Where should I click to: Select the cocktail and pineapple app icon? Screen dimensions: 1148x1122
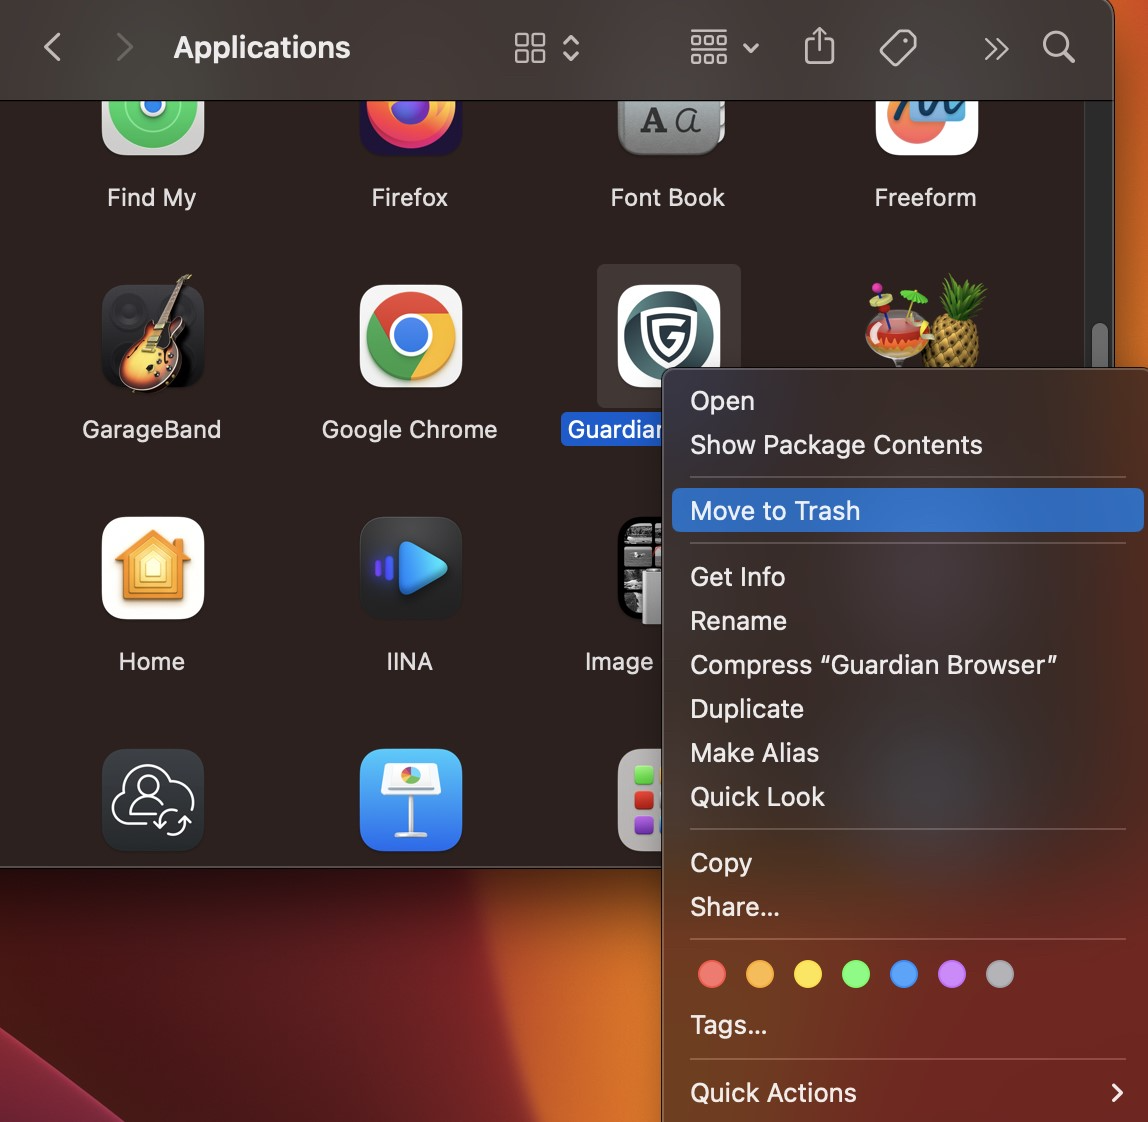(x=926, y=321)
